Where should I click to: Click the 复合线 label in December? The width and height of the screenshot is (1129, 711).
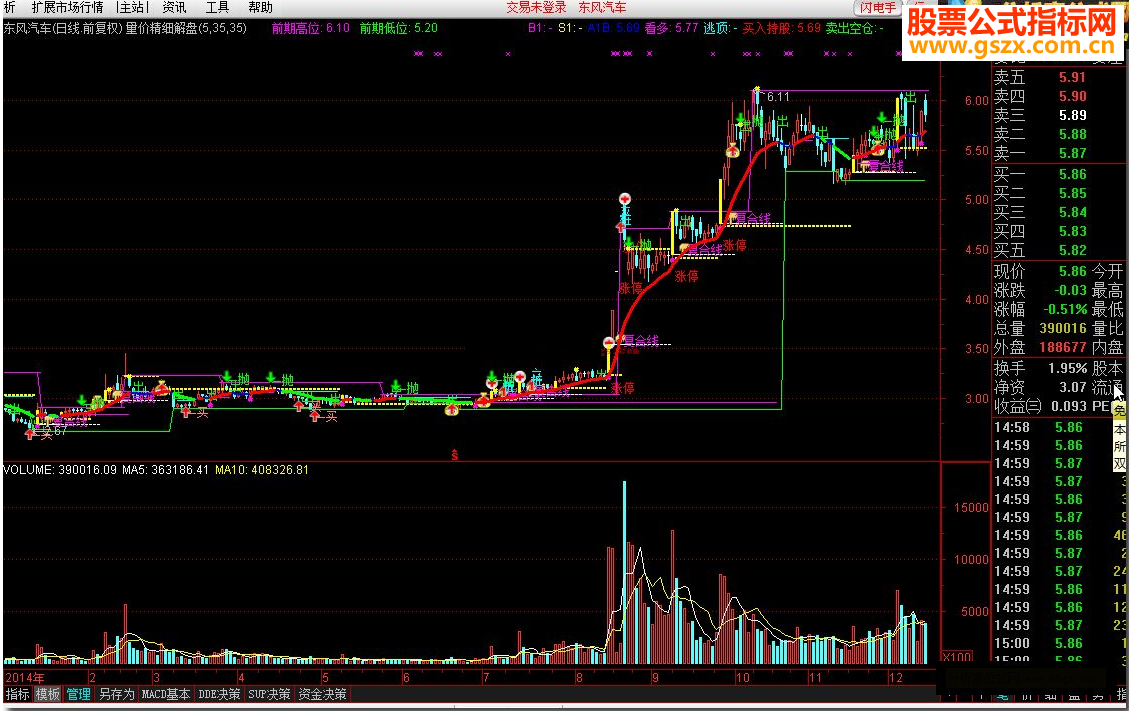pos(886,166)
